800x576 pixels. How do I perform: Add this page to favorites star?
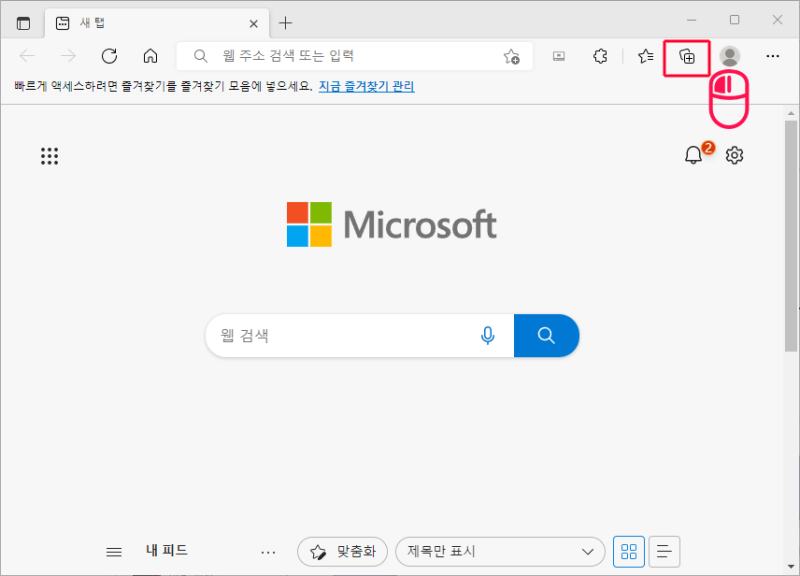coord(511,56)
